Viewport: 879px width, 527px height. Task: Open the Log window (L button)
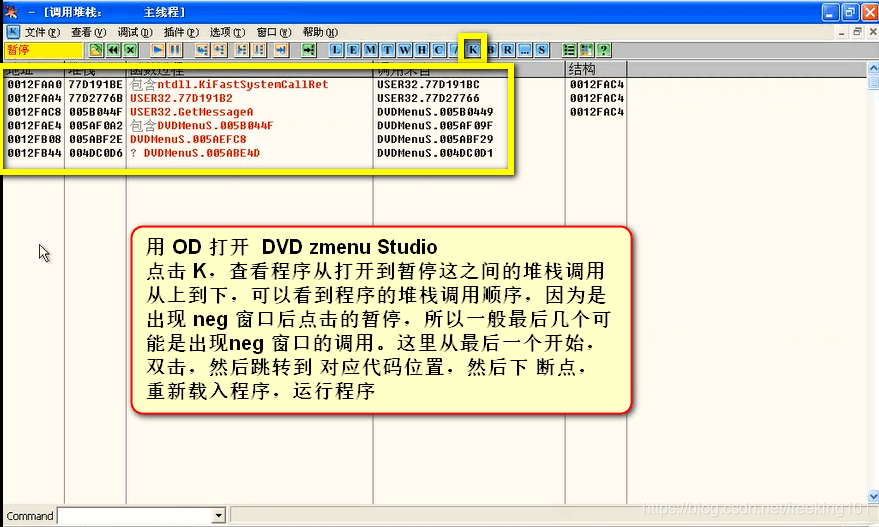[336, 50]
